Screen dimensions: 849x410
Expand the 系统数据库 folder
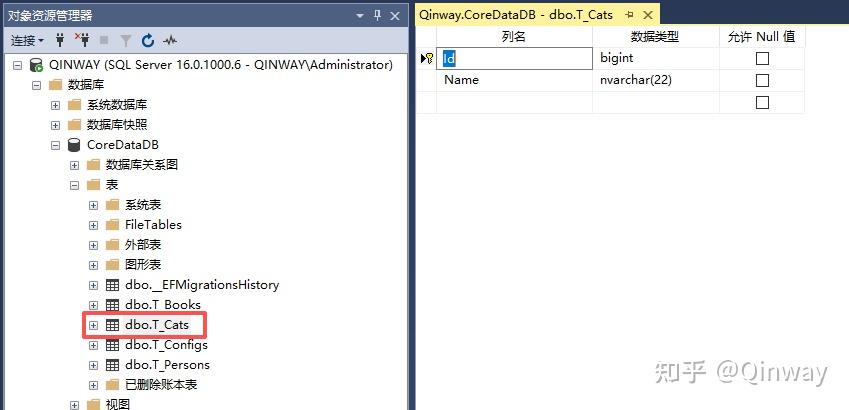click(55, 105)
